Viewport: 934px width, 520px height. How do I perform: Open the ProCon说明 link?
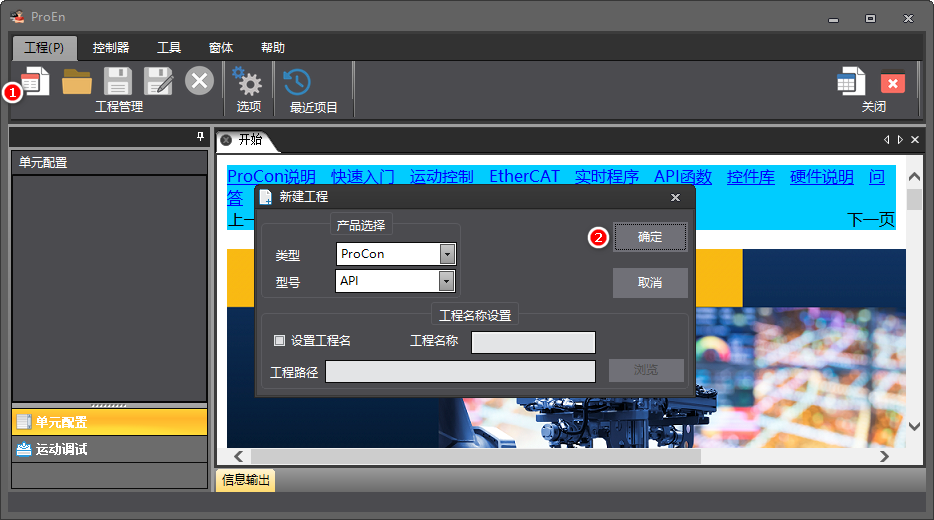coord(272,177)
